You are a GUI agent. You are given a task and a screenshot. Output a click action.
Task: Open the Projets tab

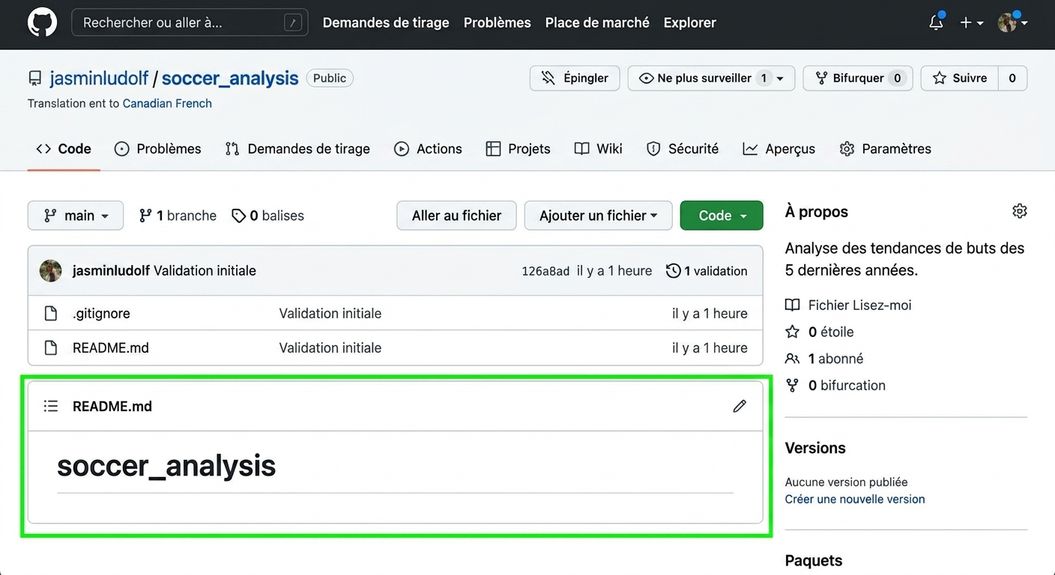point(518,149)
